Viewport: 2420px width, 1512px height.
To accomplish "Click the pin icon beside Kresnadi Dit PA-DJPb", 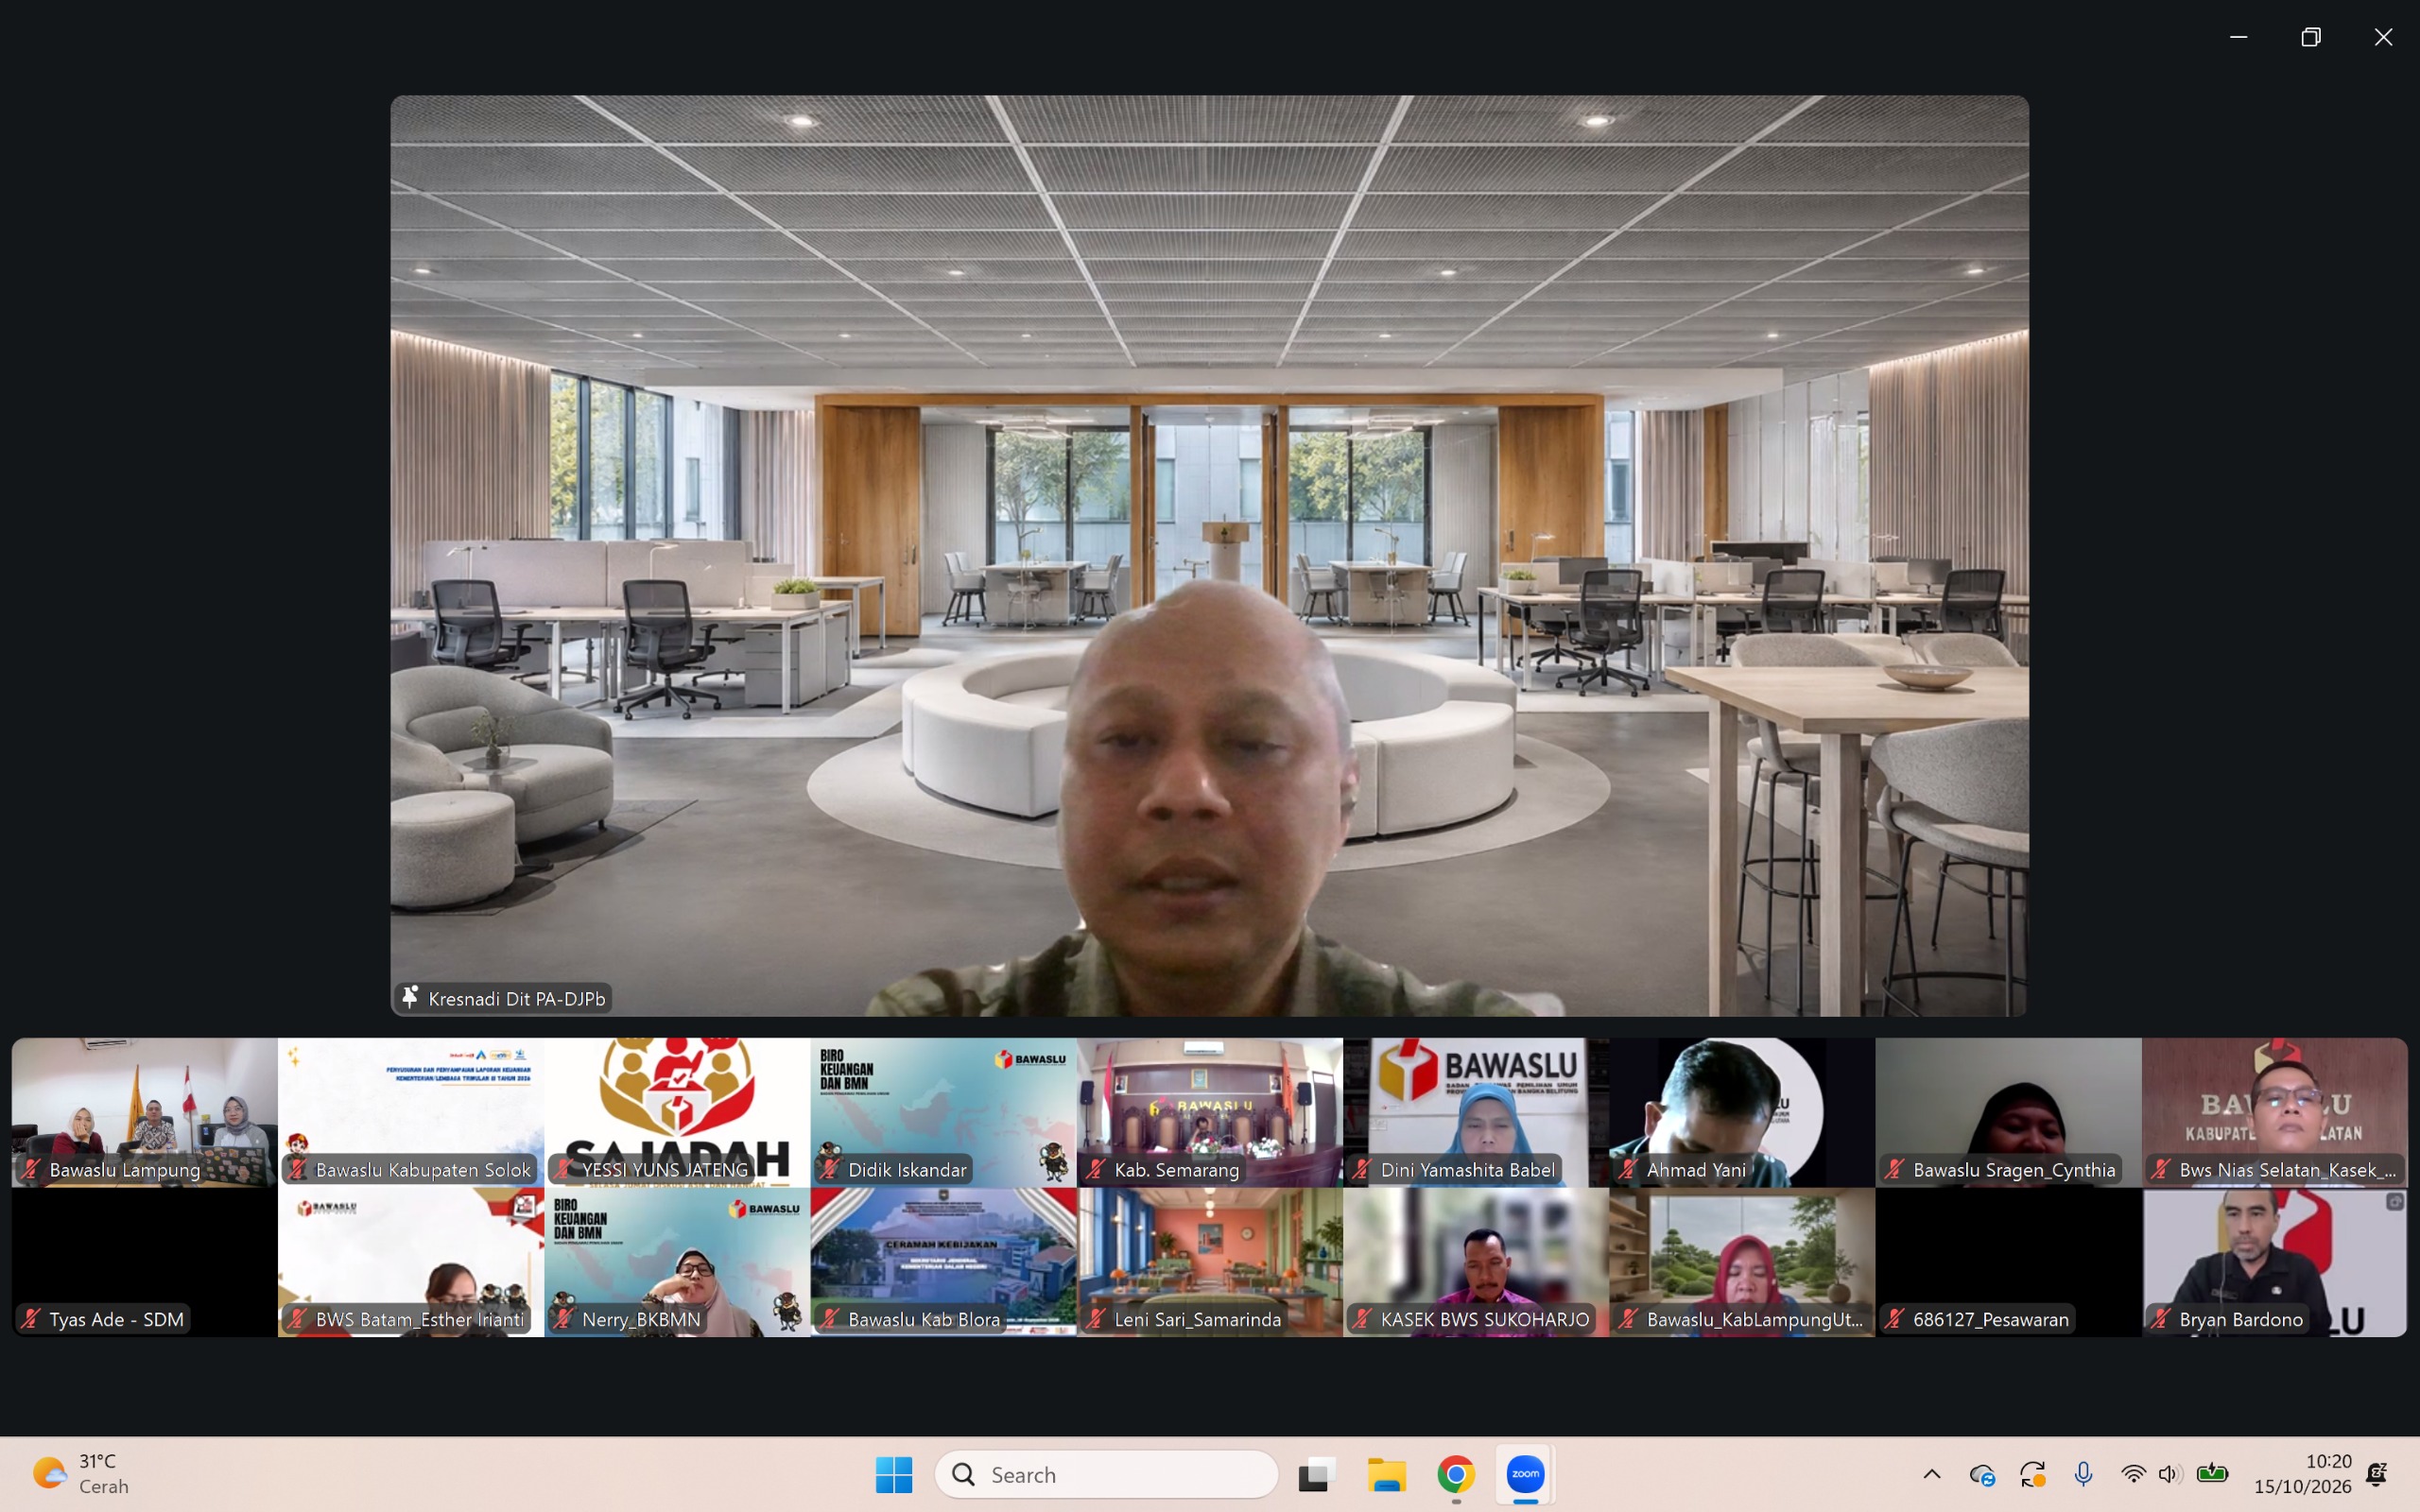I will (409, 997).
